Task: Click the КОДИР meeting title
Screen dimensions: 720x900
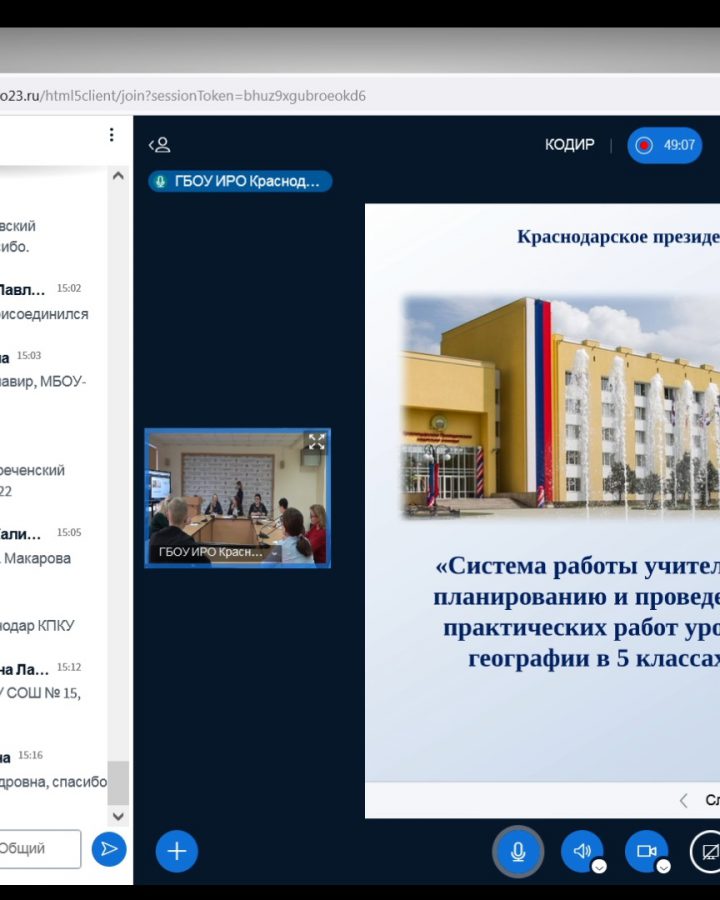Action: click(569, 145)
